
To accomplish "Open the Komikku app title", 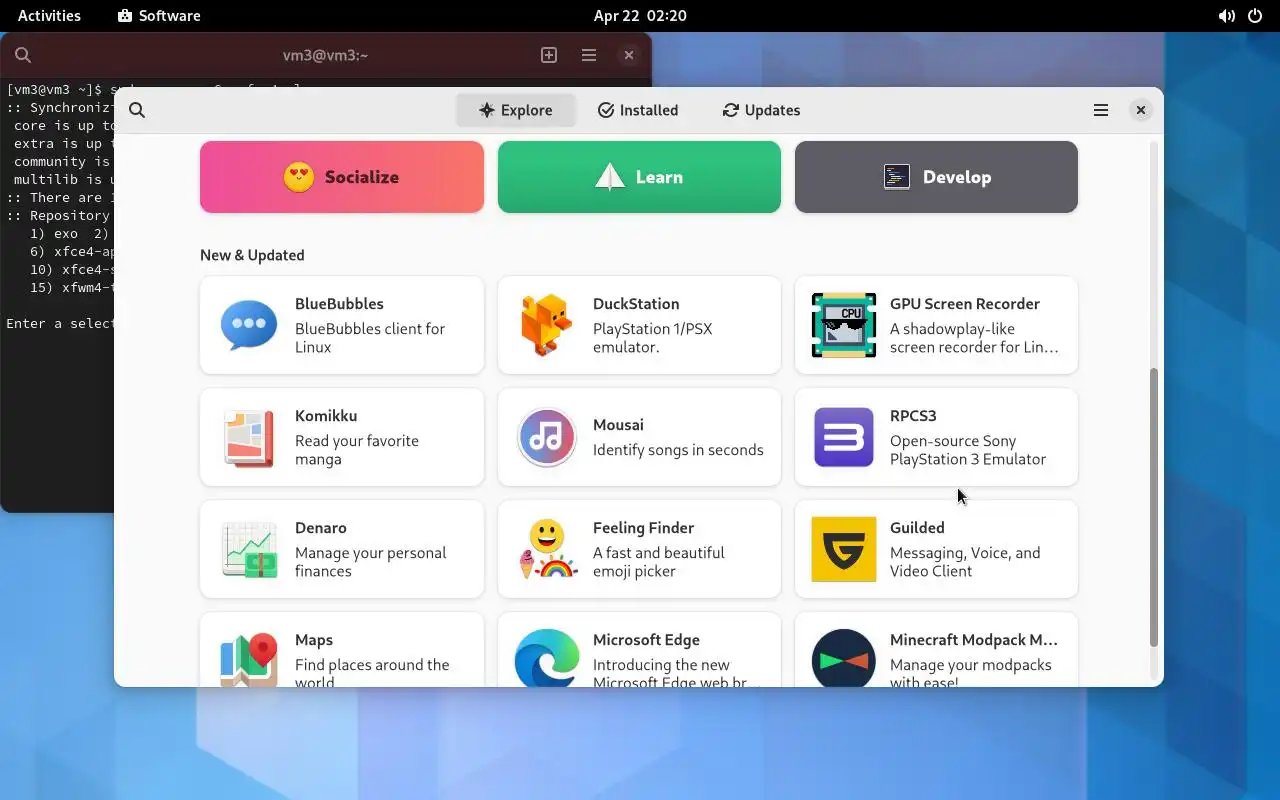I will tap(326, 416).
